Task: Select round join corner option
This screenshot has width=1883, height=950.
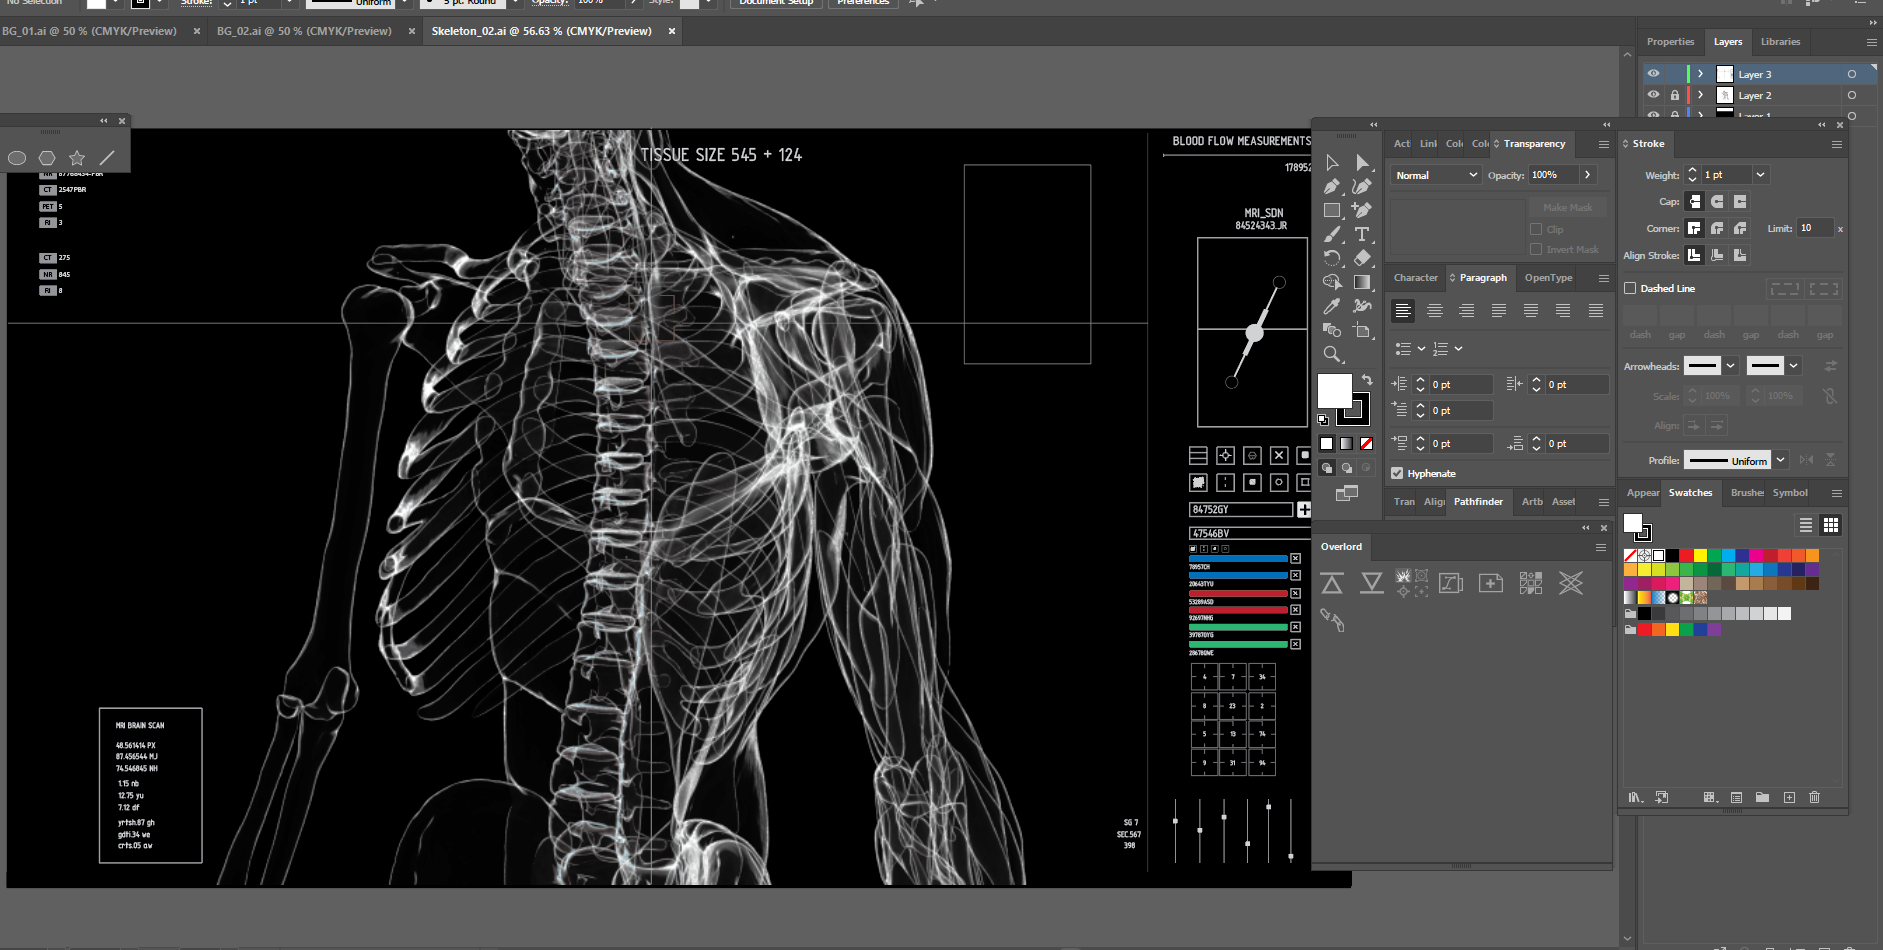Action: tap(1717, 228)
